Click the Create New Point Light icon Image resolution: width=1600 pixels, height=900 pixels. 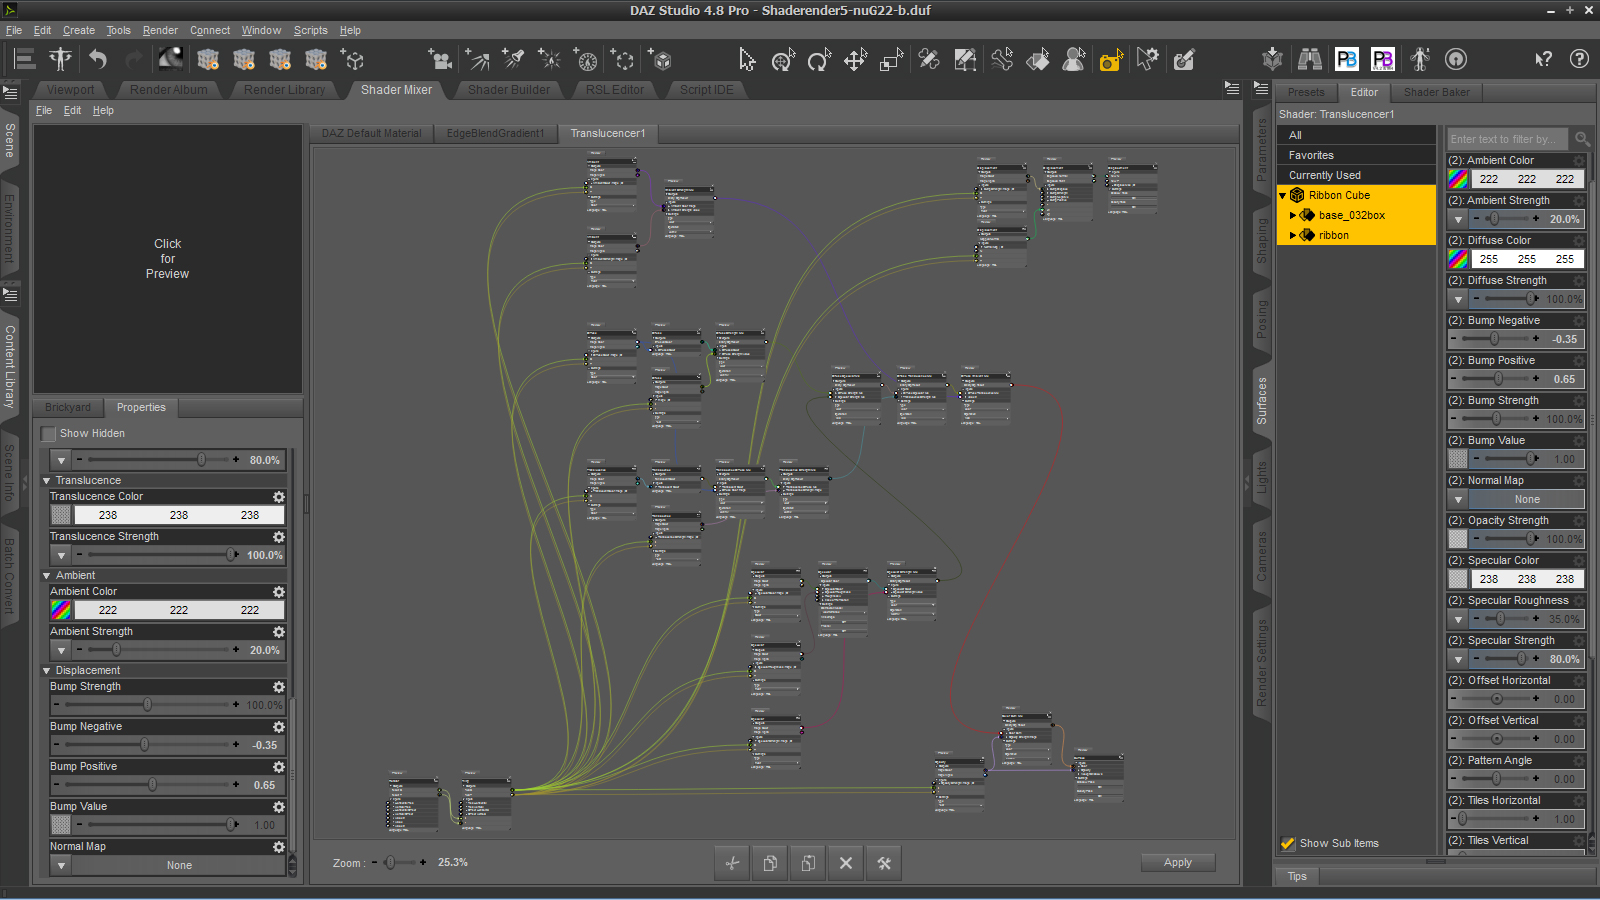click(x=549, y=60)
